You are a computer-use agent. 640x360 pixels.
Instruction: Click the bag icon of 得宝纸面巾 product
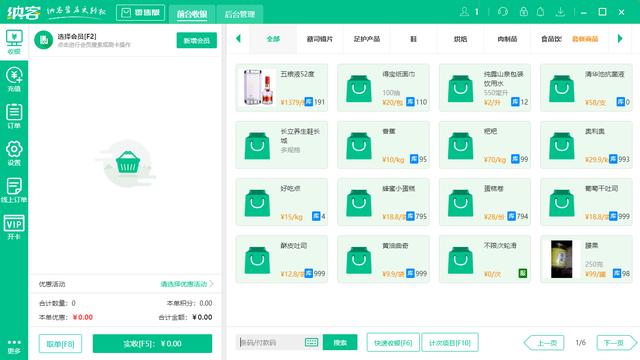[x=359, y=88]
